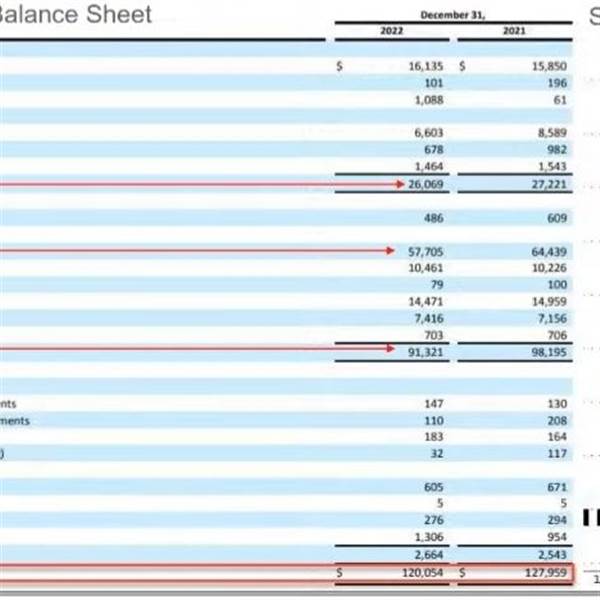The image size is (600, 600).
Task: Click the 16,135 value
Action: (x=426, y=67)
